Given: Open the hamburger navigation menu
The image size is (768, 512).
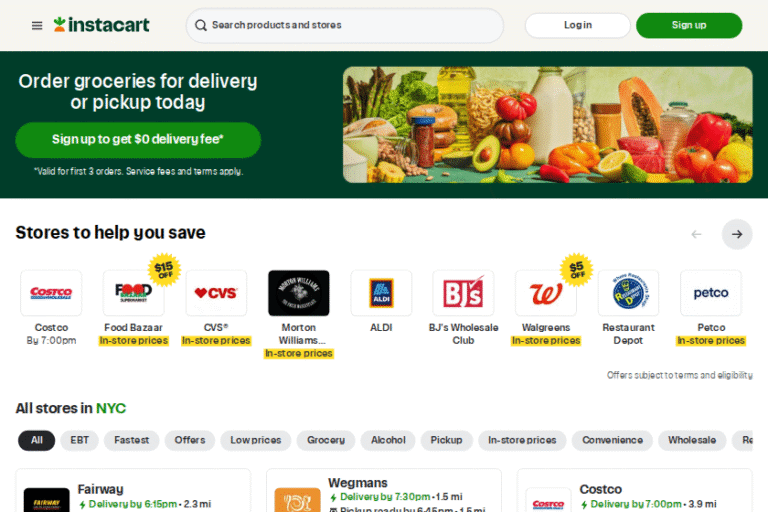Looking at the screenshot, I should 37,25.
